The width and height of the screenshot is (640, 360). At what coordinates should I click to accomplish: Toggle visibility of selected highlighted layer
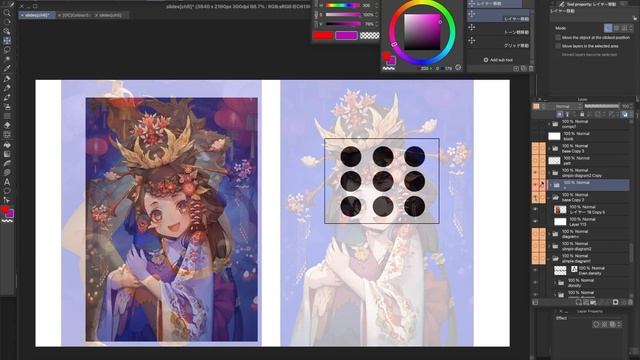(x=535, y=185)
